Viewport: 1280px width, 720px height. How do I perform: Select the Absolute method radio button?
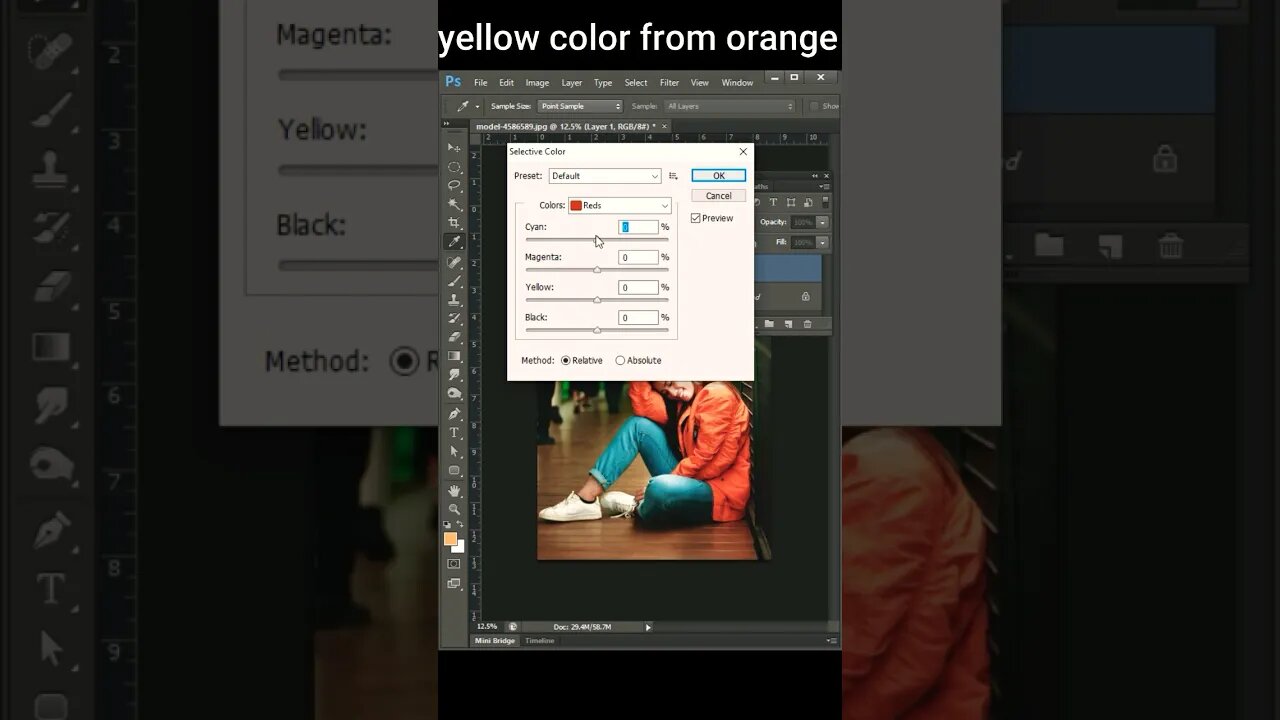[x=620, y=360]
